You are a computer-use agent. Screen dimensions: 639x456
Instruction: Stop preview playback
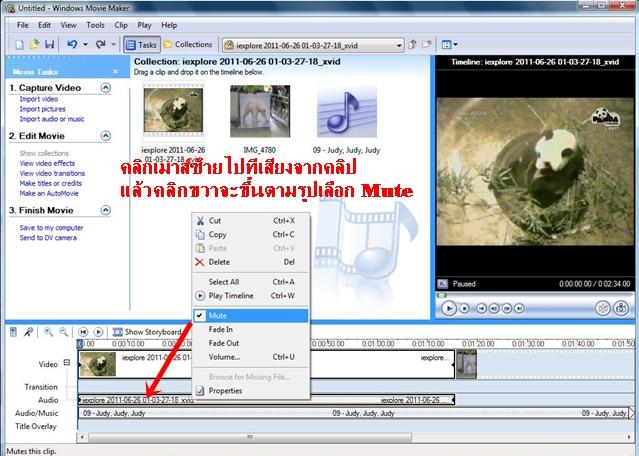(x=464, y=308)
